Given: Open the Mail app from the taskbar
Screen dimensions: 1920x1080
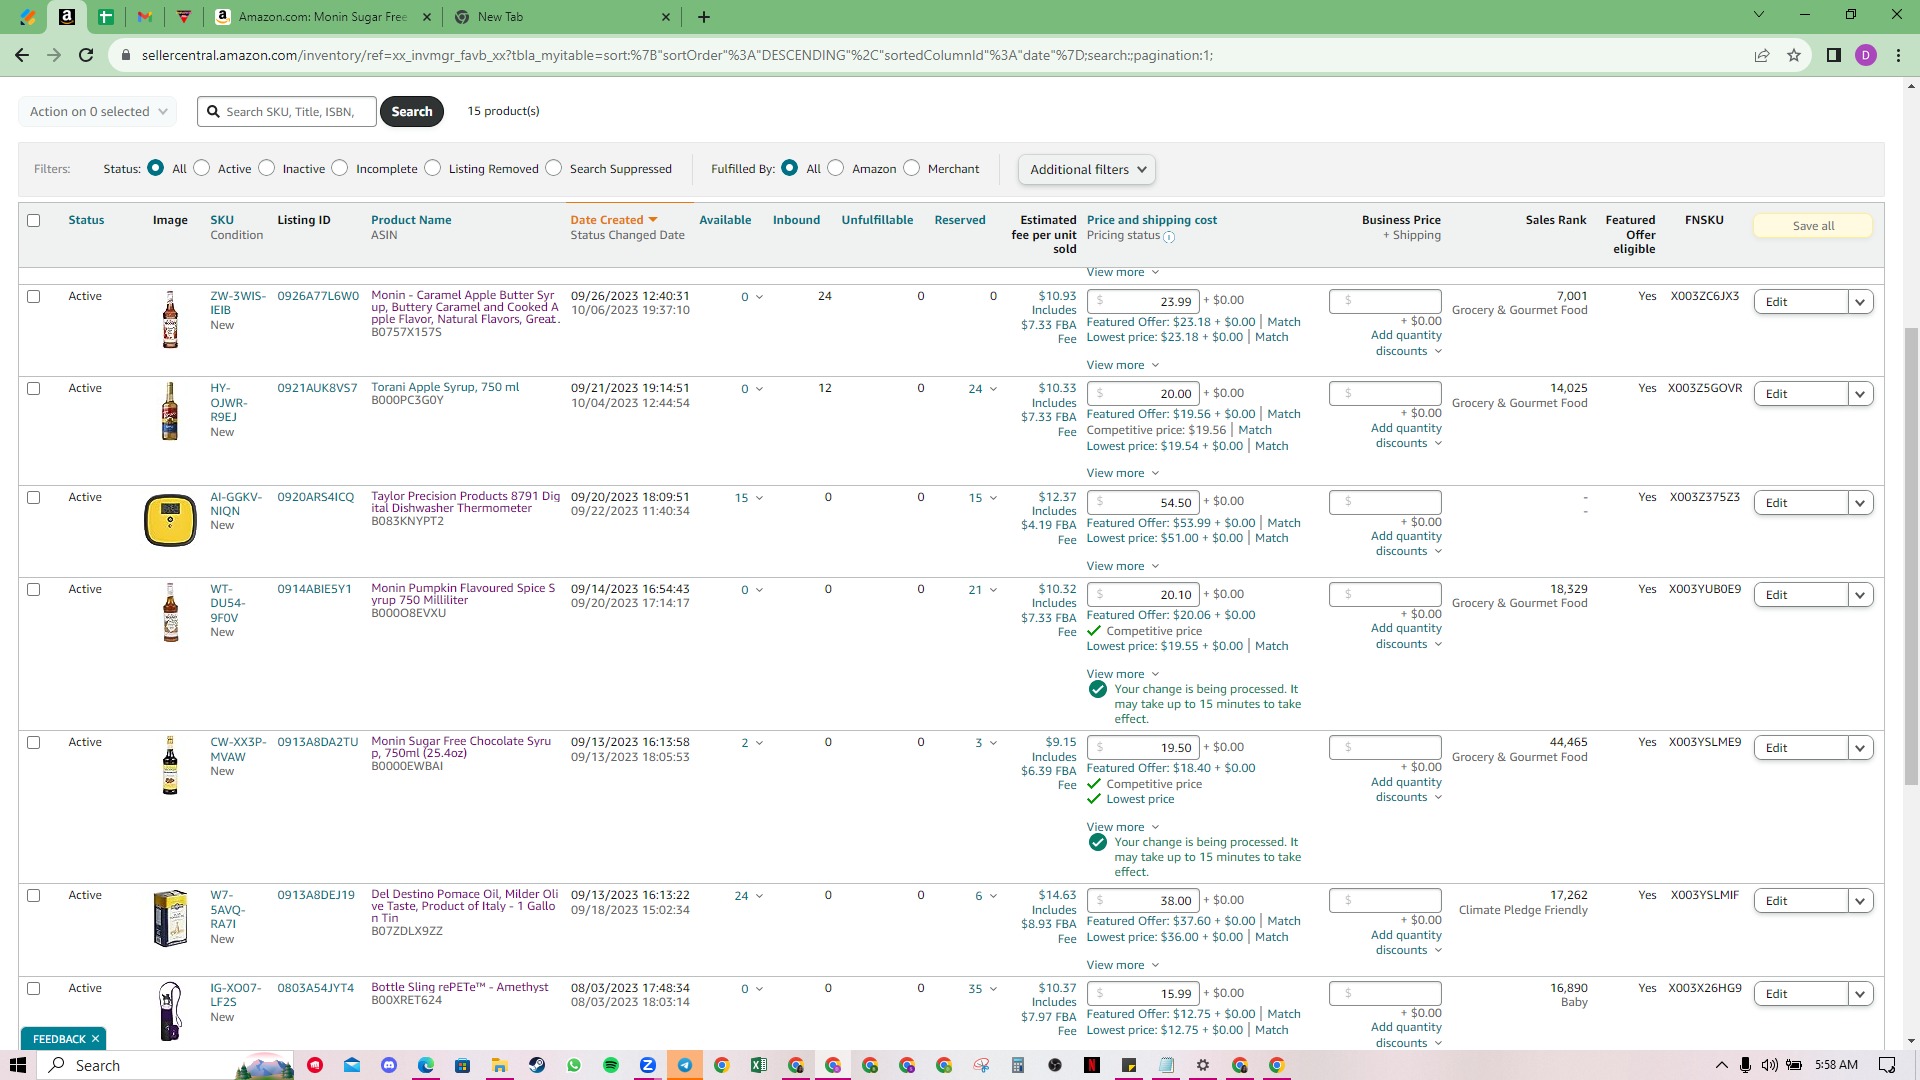Looking at the screenshot, I should tap(352, 1065).
